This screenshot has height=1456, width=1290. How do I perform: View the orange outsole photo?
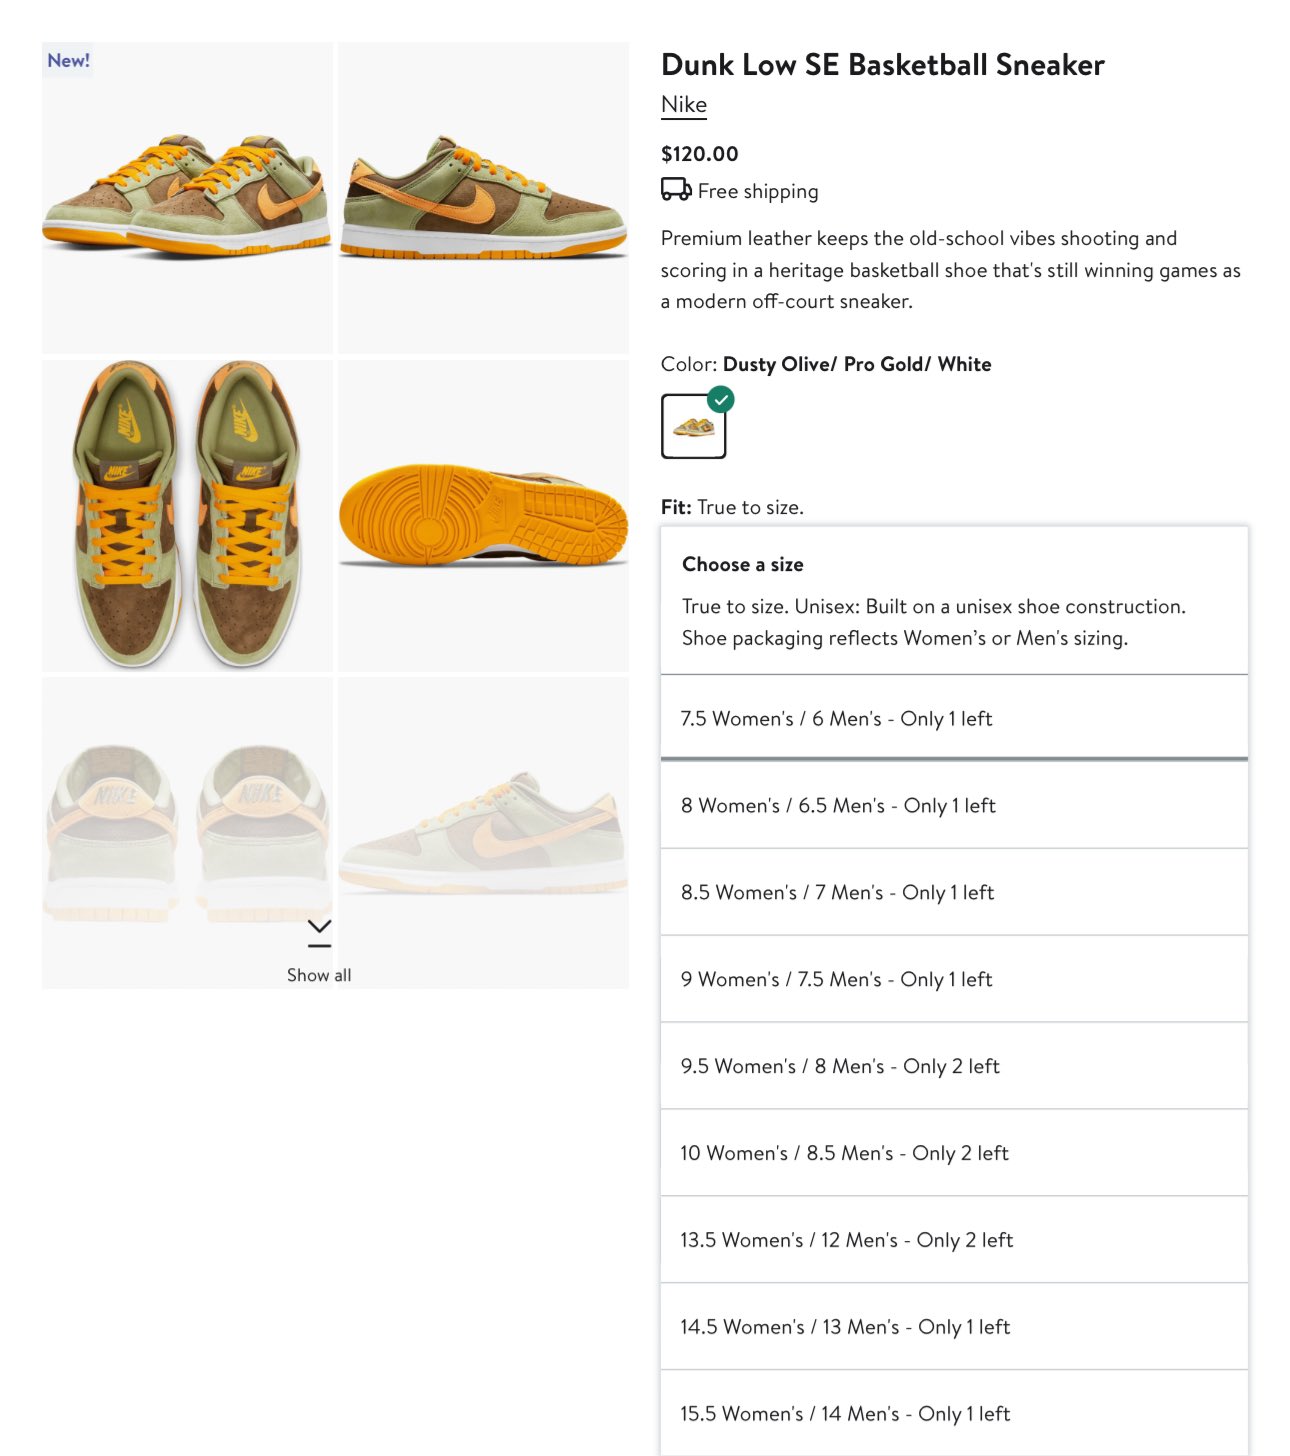483,515
